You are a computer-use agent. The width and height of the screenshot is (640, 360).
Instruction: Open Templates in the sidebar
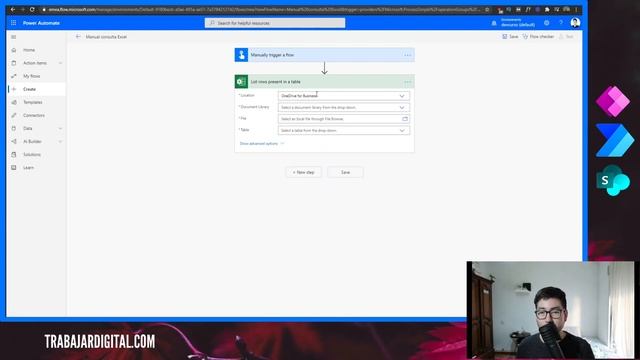[33, 102]
